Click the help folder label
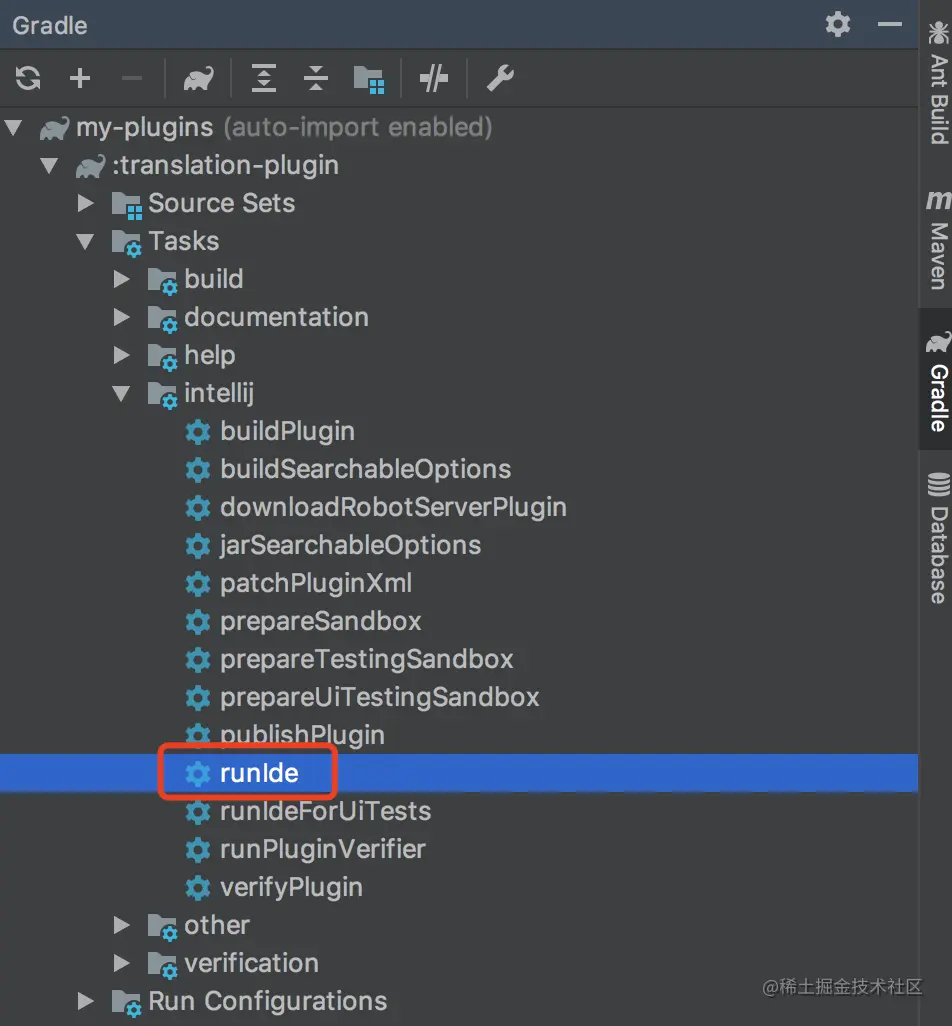952x1026 pixels. [210, 355]
